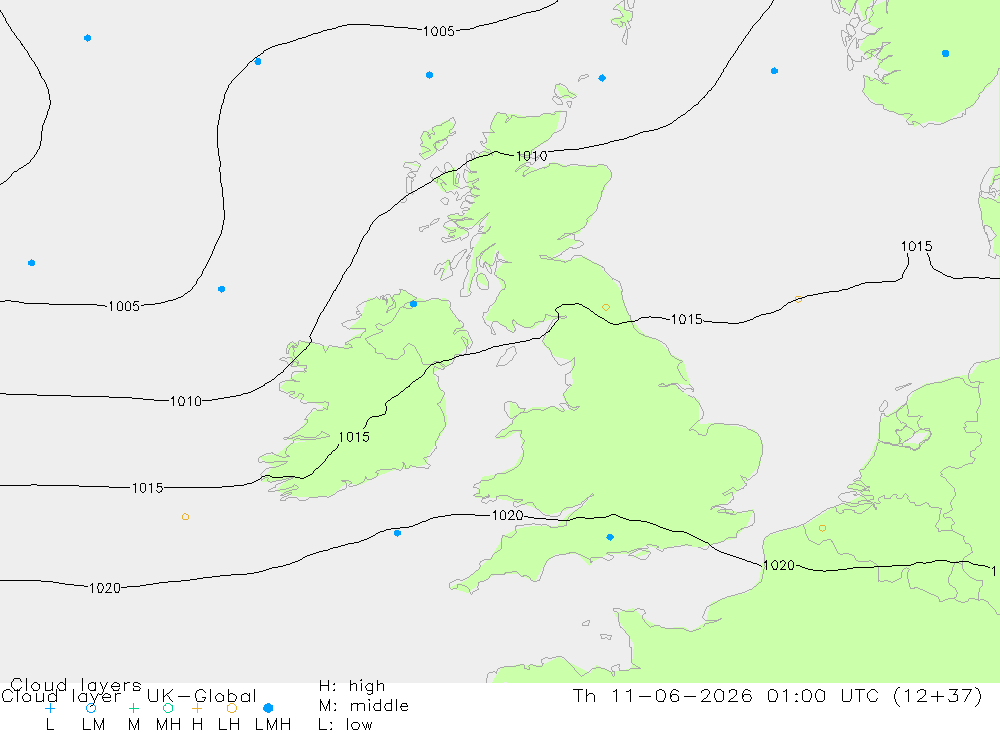Select the blue cloud marker over Norway

point(945,54)
